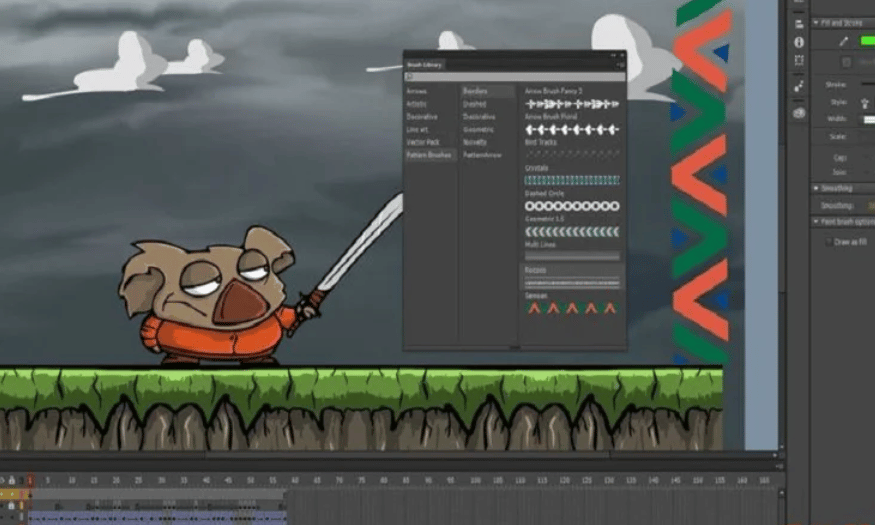Click frame 1 playhead on the timeline
875x525 pixels.
(x=30, y=480)
